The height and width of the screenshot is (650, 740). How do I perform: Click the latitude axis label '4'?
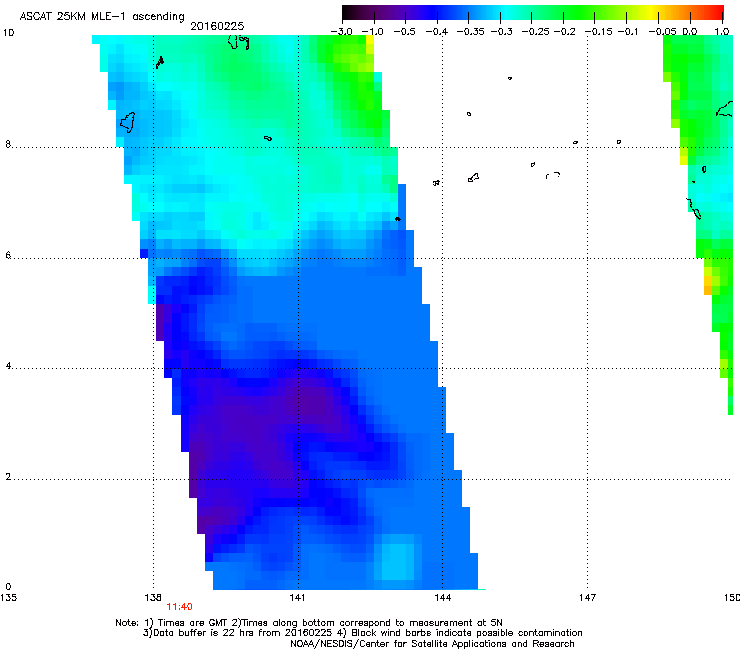pyautogui.click(x=8, y=366)
